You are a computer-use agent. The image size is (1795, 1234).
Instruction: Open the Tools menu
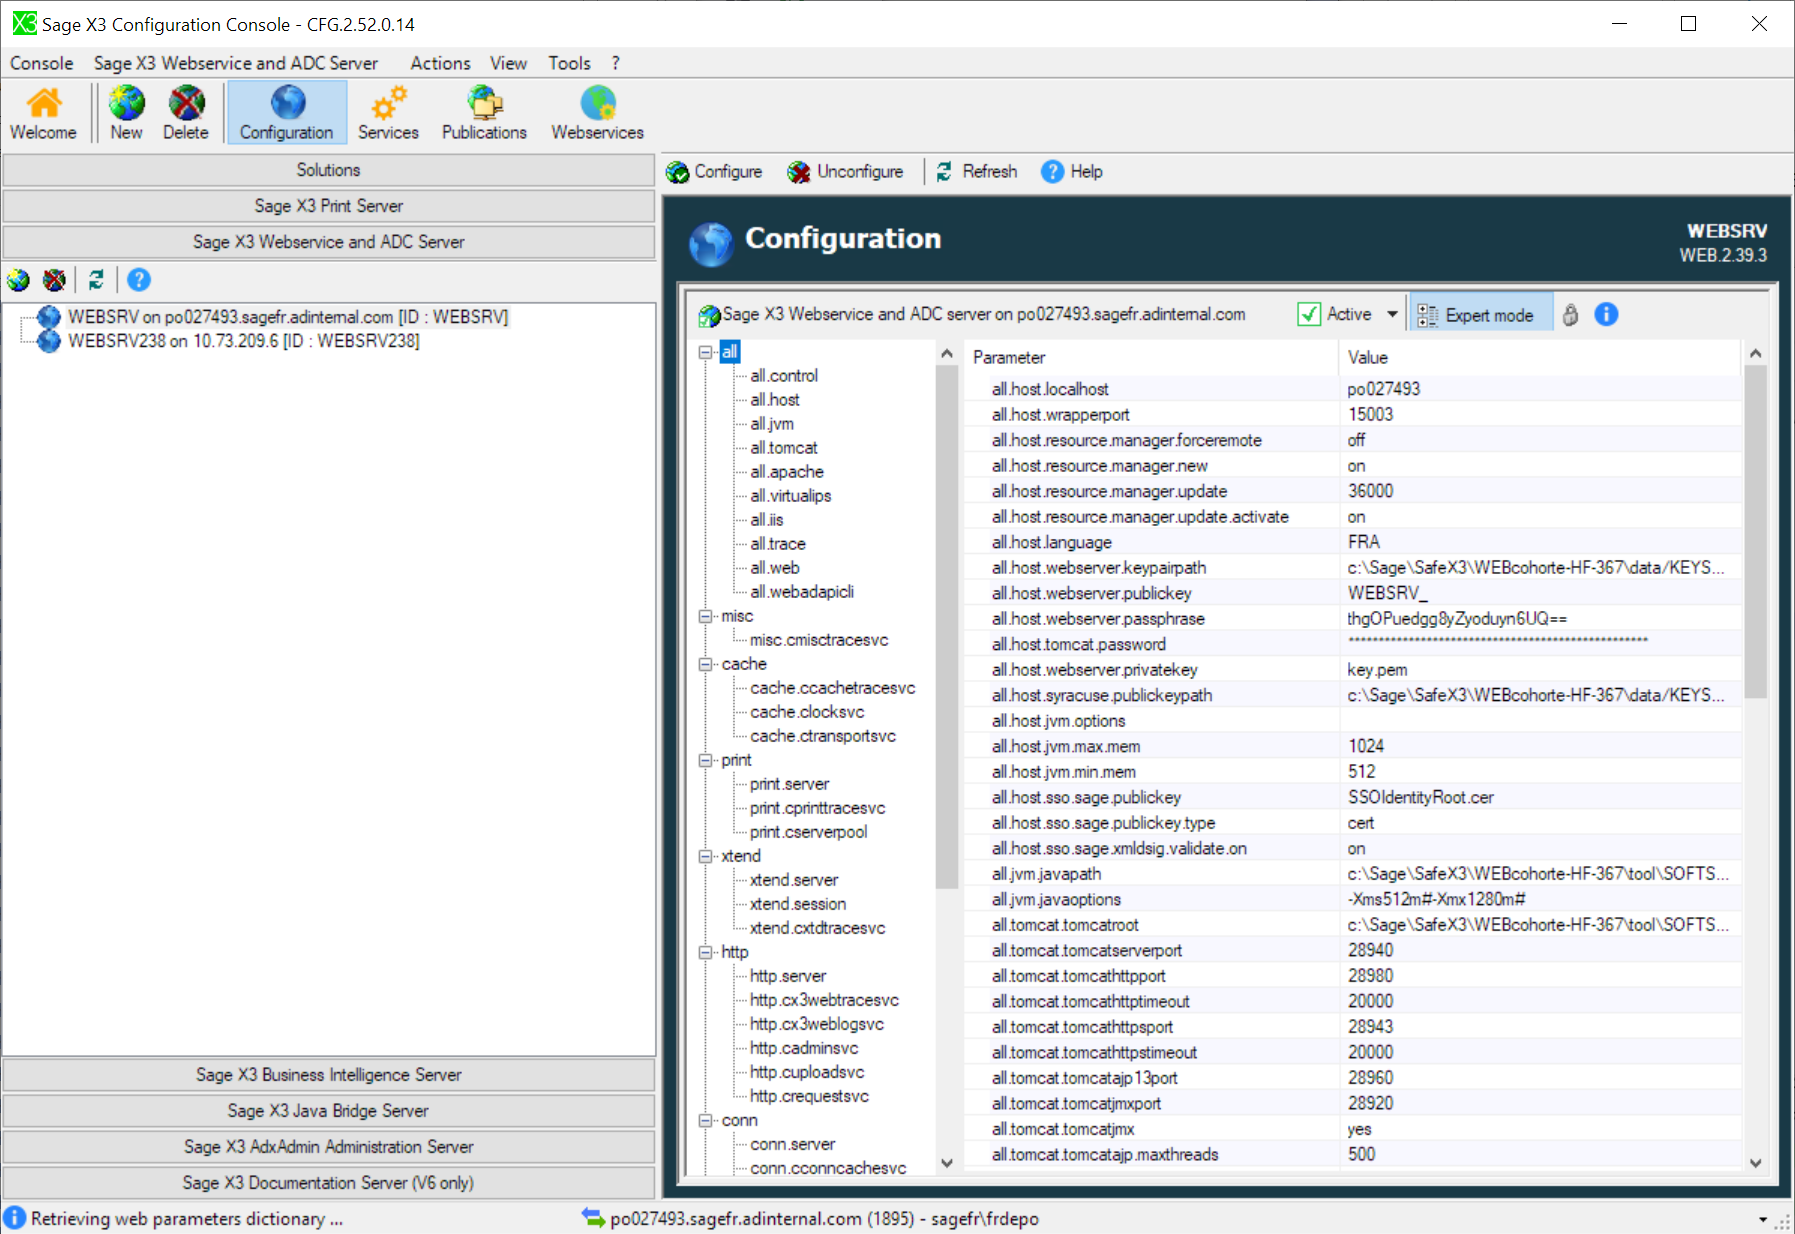pyautogui.click(x=569, y=63)
